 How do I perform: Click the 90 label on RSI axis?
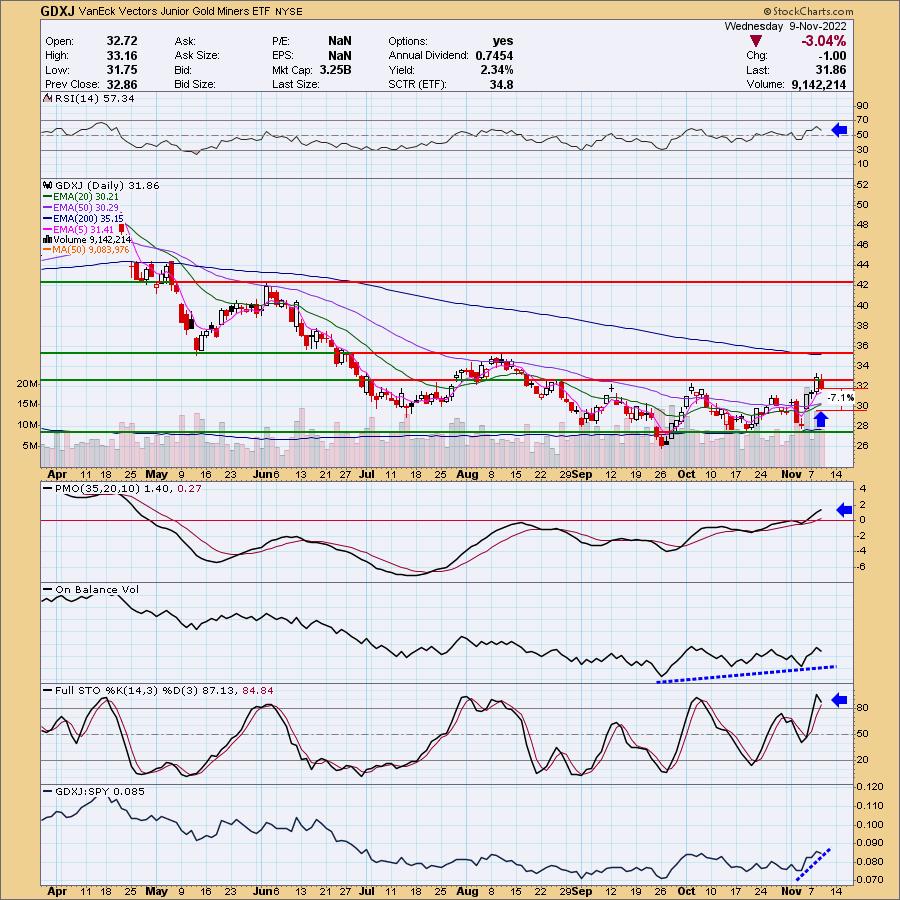862,106
